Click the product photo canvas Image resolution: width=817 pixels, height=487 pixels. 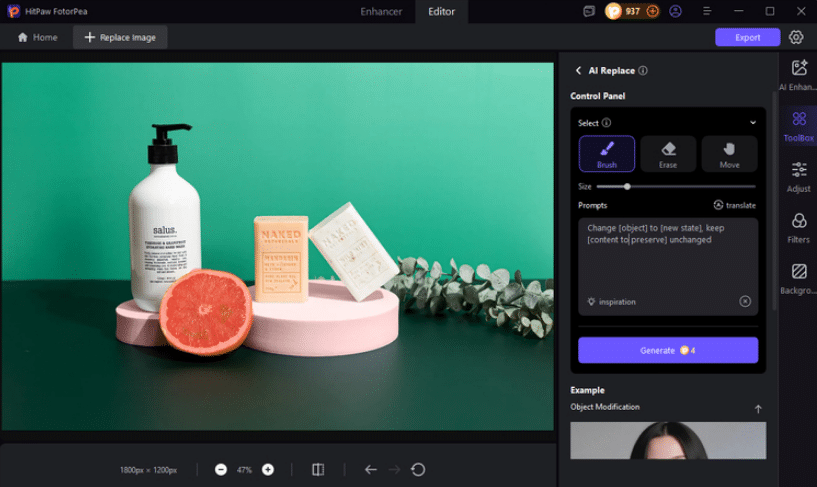coord(278,247)
